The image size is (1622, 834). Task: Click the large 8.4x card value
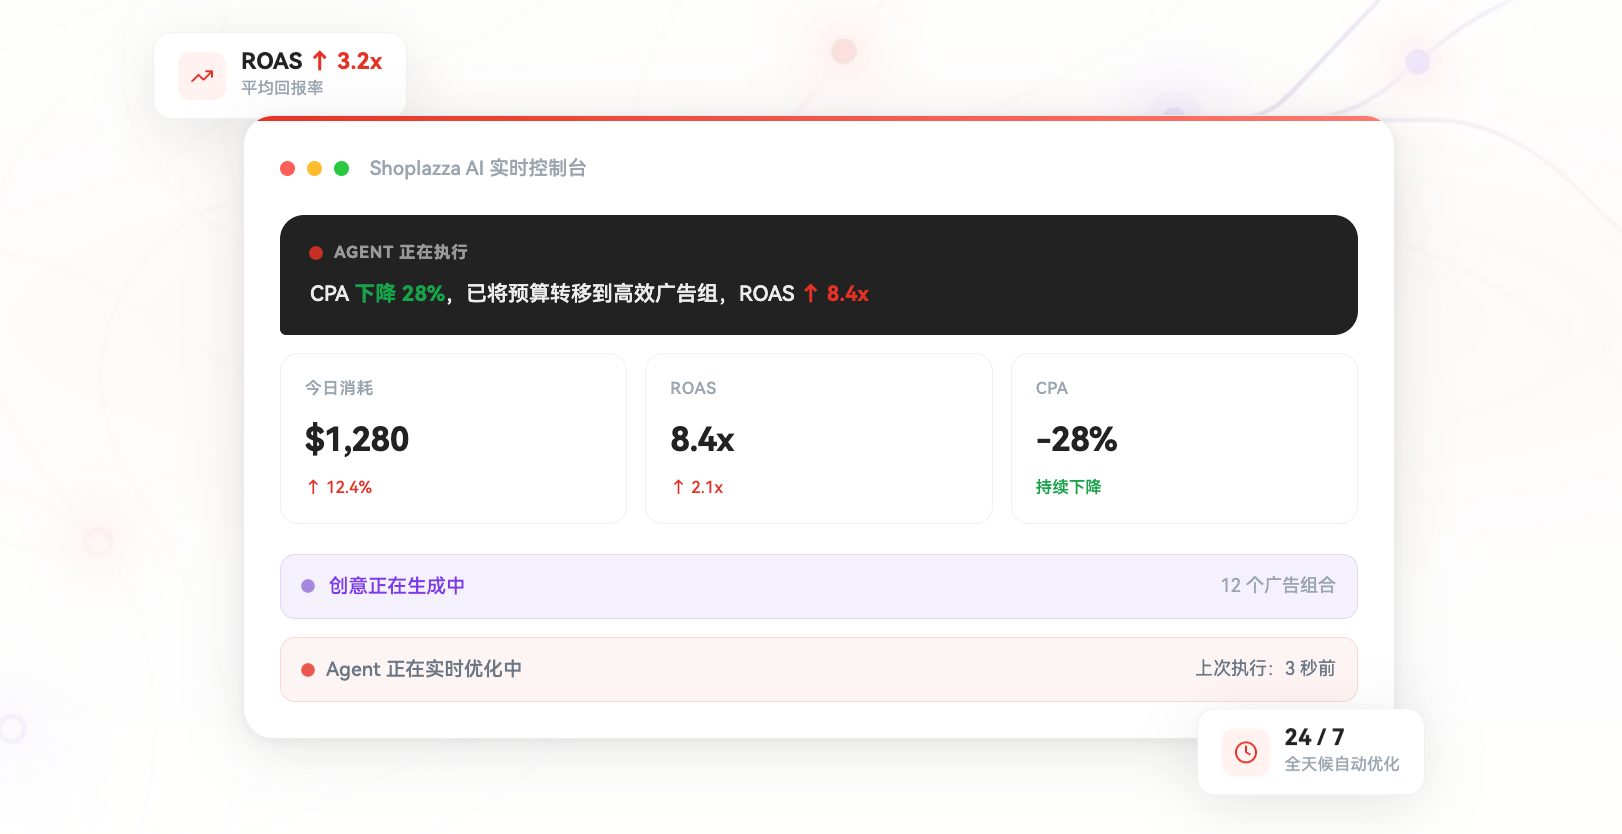click(702, 439)
